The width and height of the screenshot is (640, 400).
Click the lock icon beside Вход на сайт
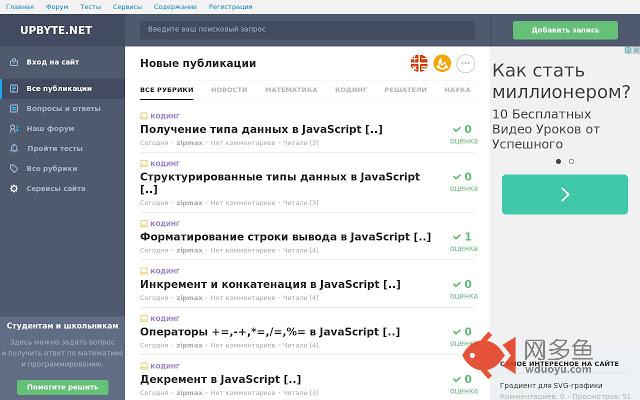click(x=14, y=62)
